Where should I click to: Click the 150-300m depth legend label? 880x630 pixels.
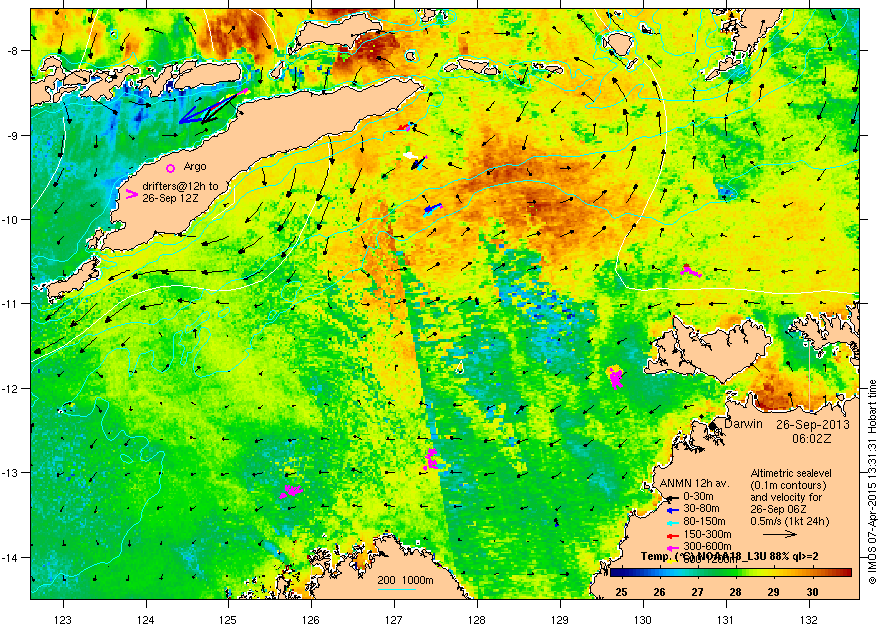click(x=707, y=534)
